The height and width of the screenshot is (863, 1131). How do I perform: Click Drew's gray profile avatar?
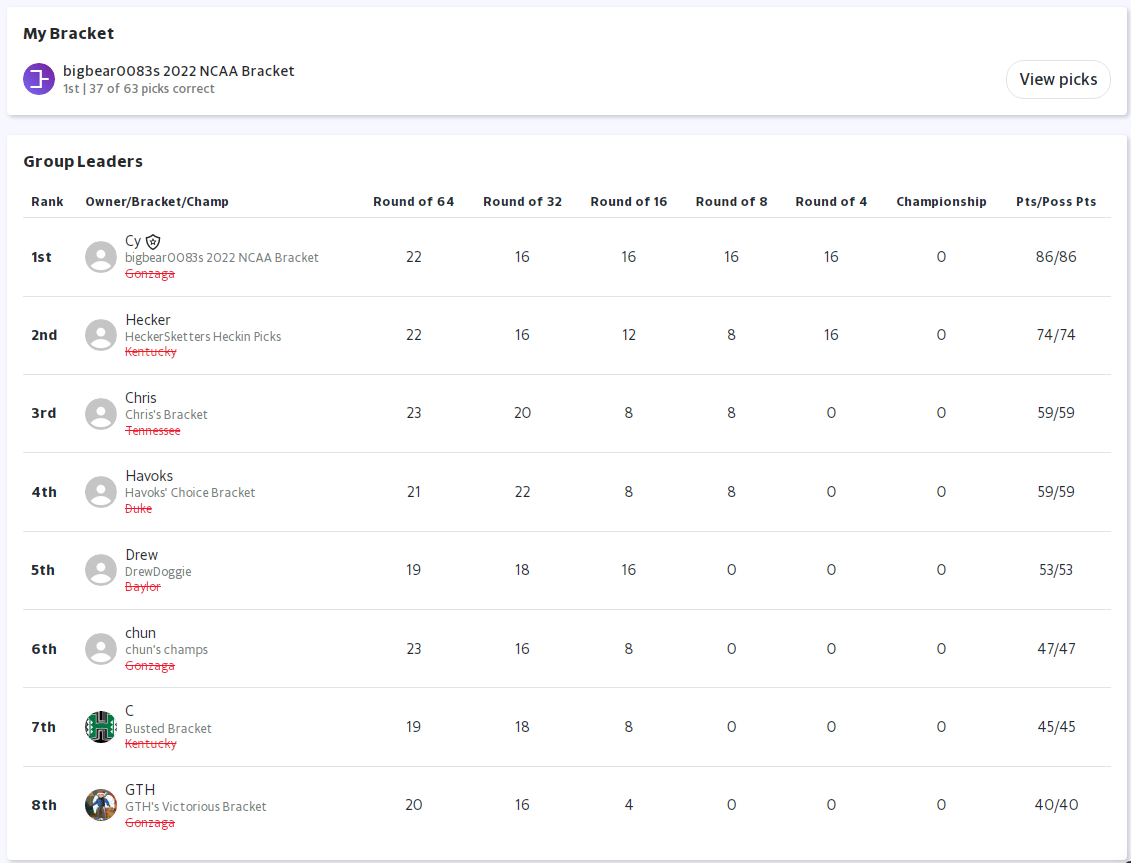101,570
